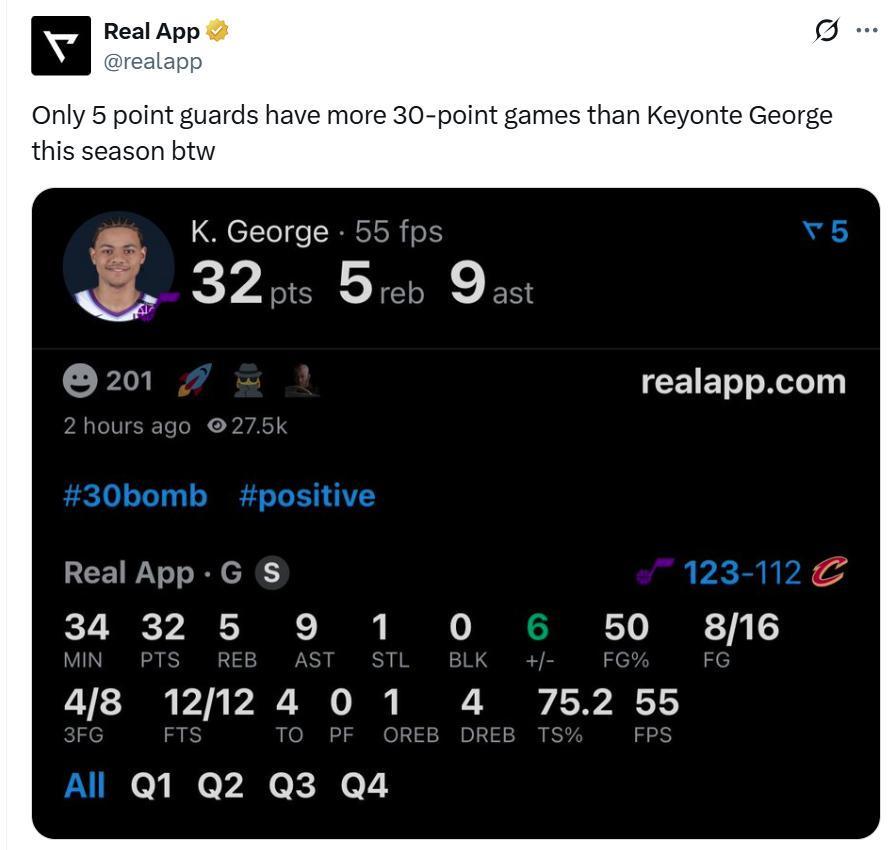
Task: Click the Utah Jazz team logo
Action: point(655,572)
